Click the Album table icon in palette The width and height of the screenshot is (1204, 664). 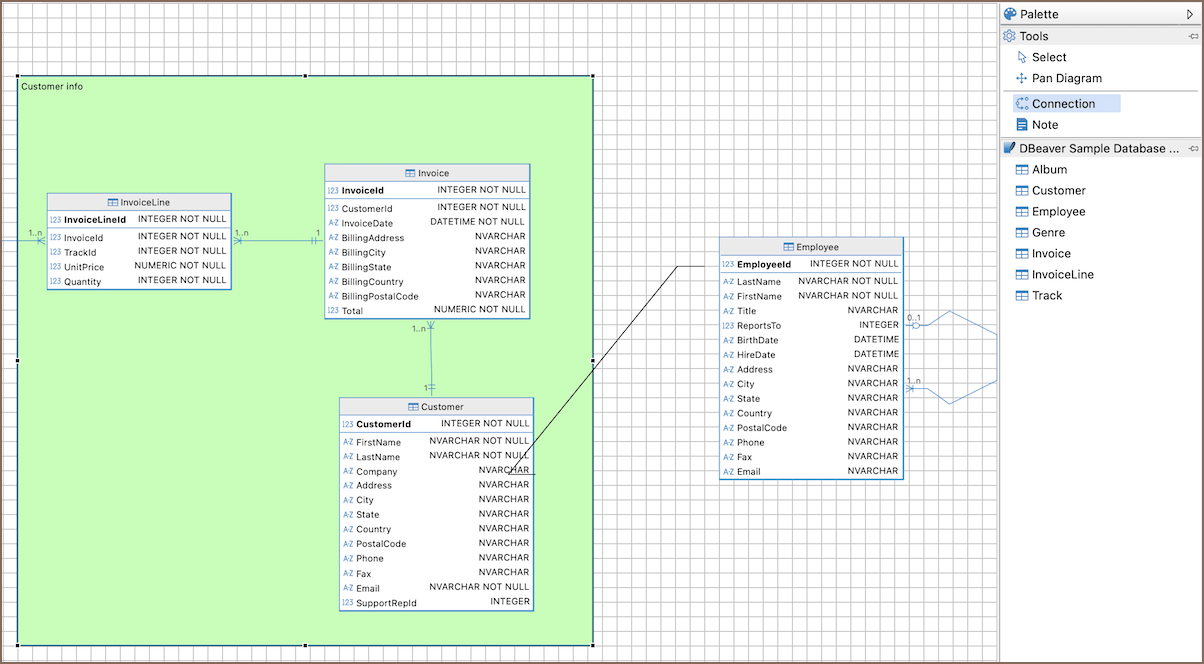[x=1022, y=170]
